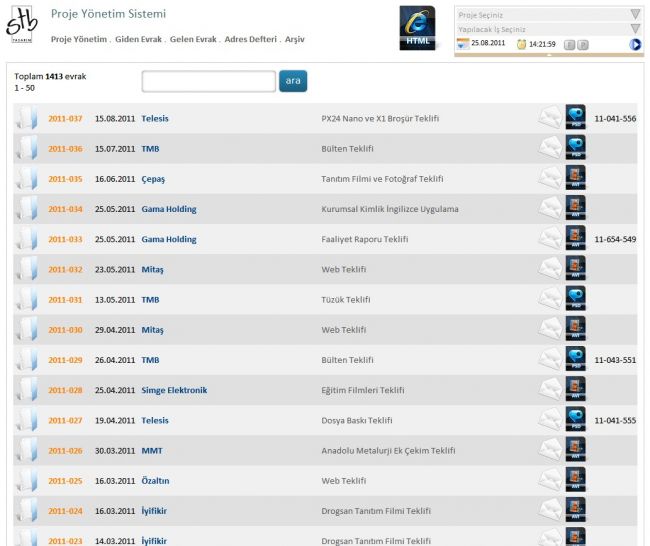The width and height of the screenshot is (650, 546).
Task: Open the PSD file icon for 2011-037
Action: click(x=575, y=118)
